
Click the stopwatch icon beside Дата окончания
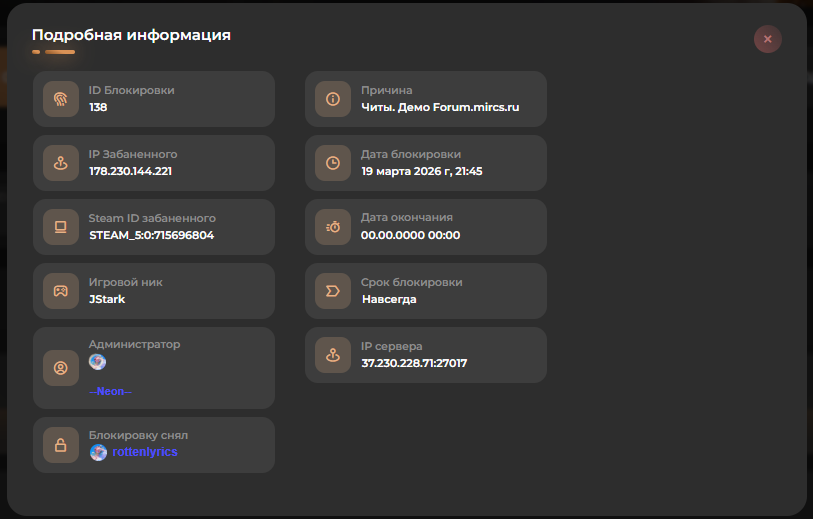pos(333,227)
